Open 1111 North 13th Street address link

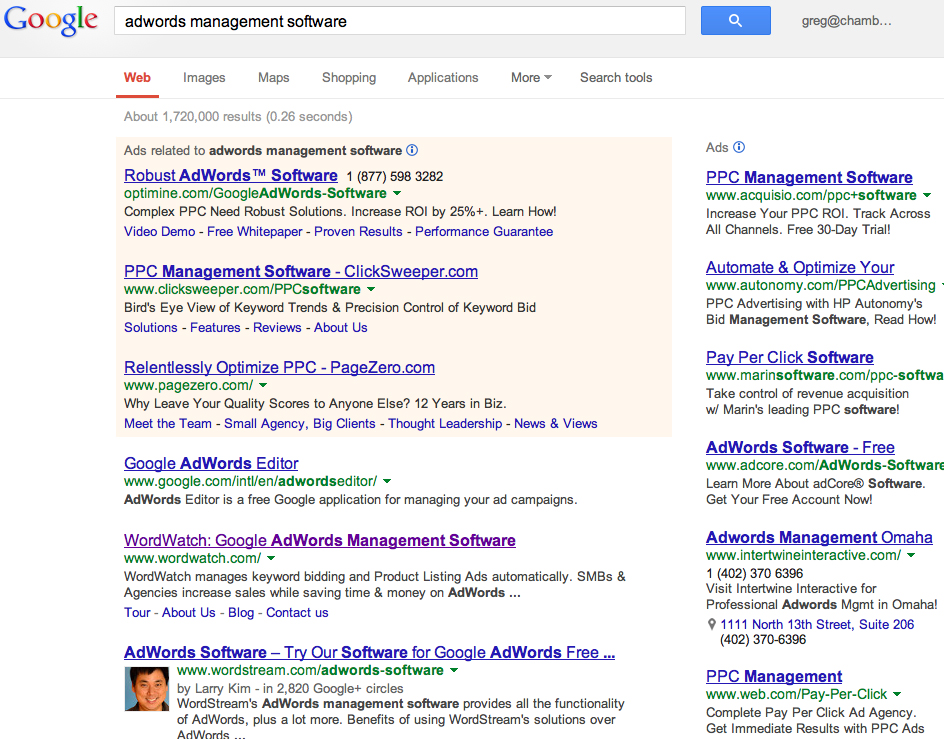[x=817, y=625]
